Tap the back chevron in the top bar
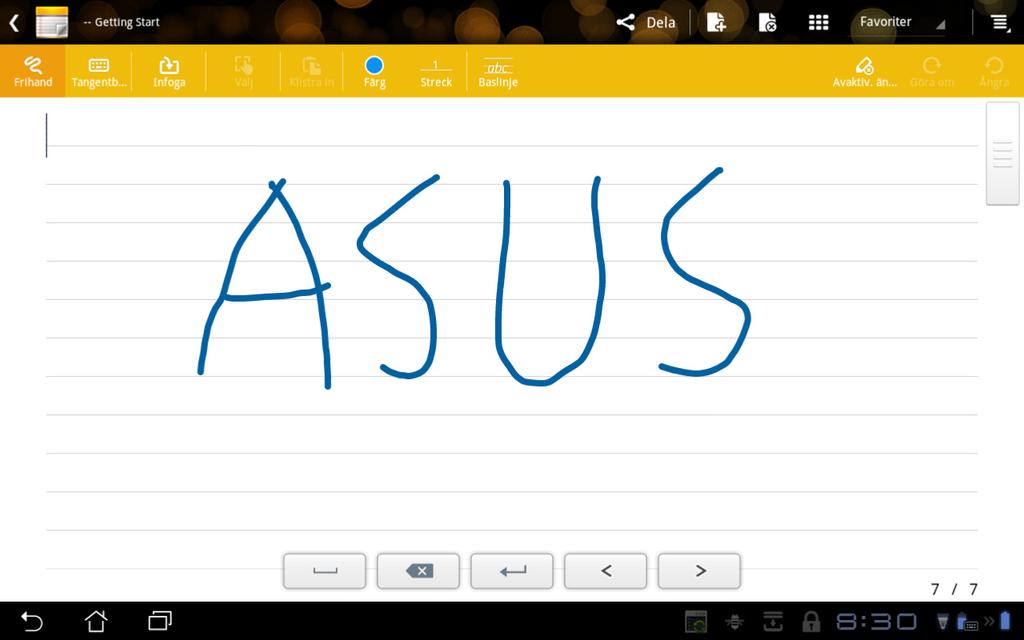Screen dimensions: 1024x640 (14, 23)
